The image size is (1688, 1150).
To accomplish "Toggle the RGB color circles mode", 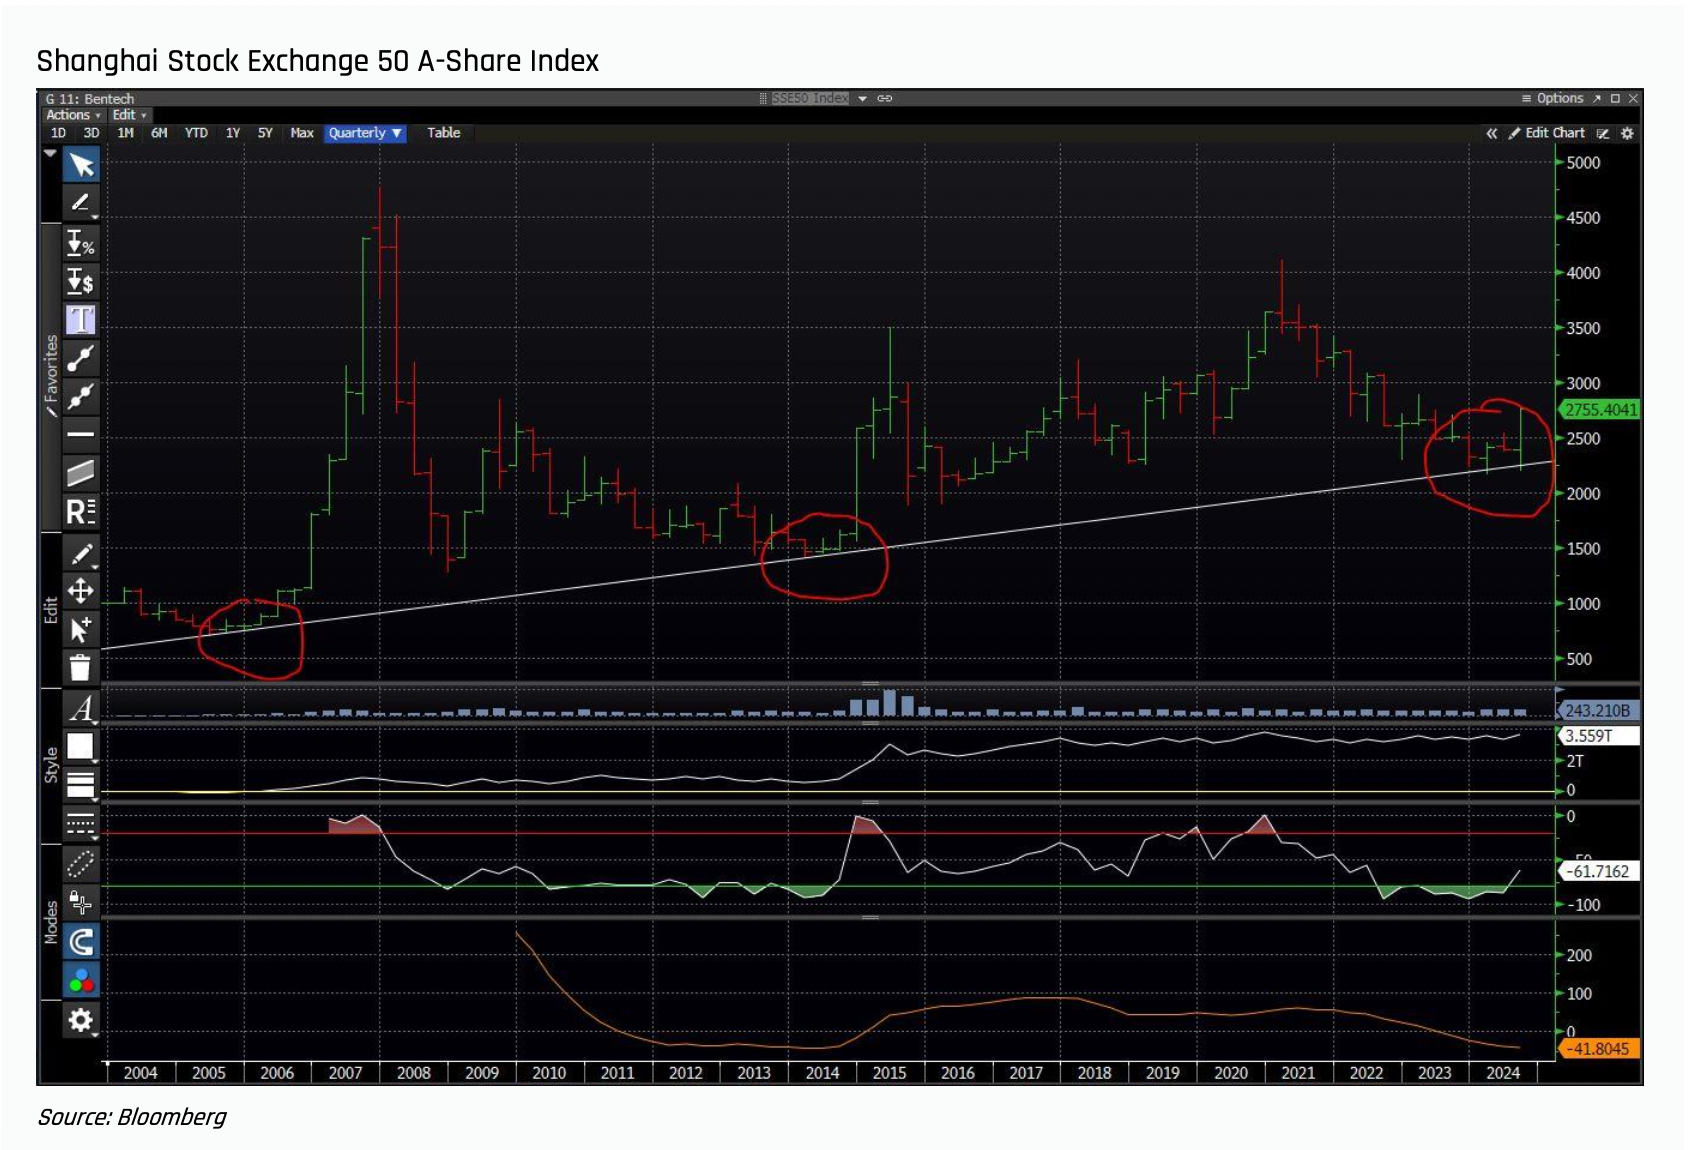I will tap(80, 980).
